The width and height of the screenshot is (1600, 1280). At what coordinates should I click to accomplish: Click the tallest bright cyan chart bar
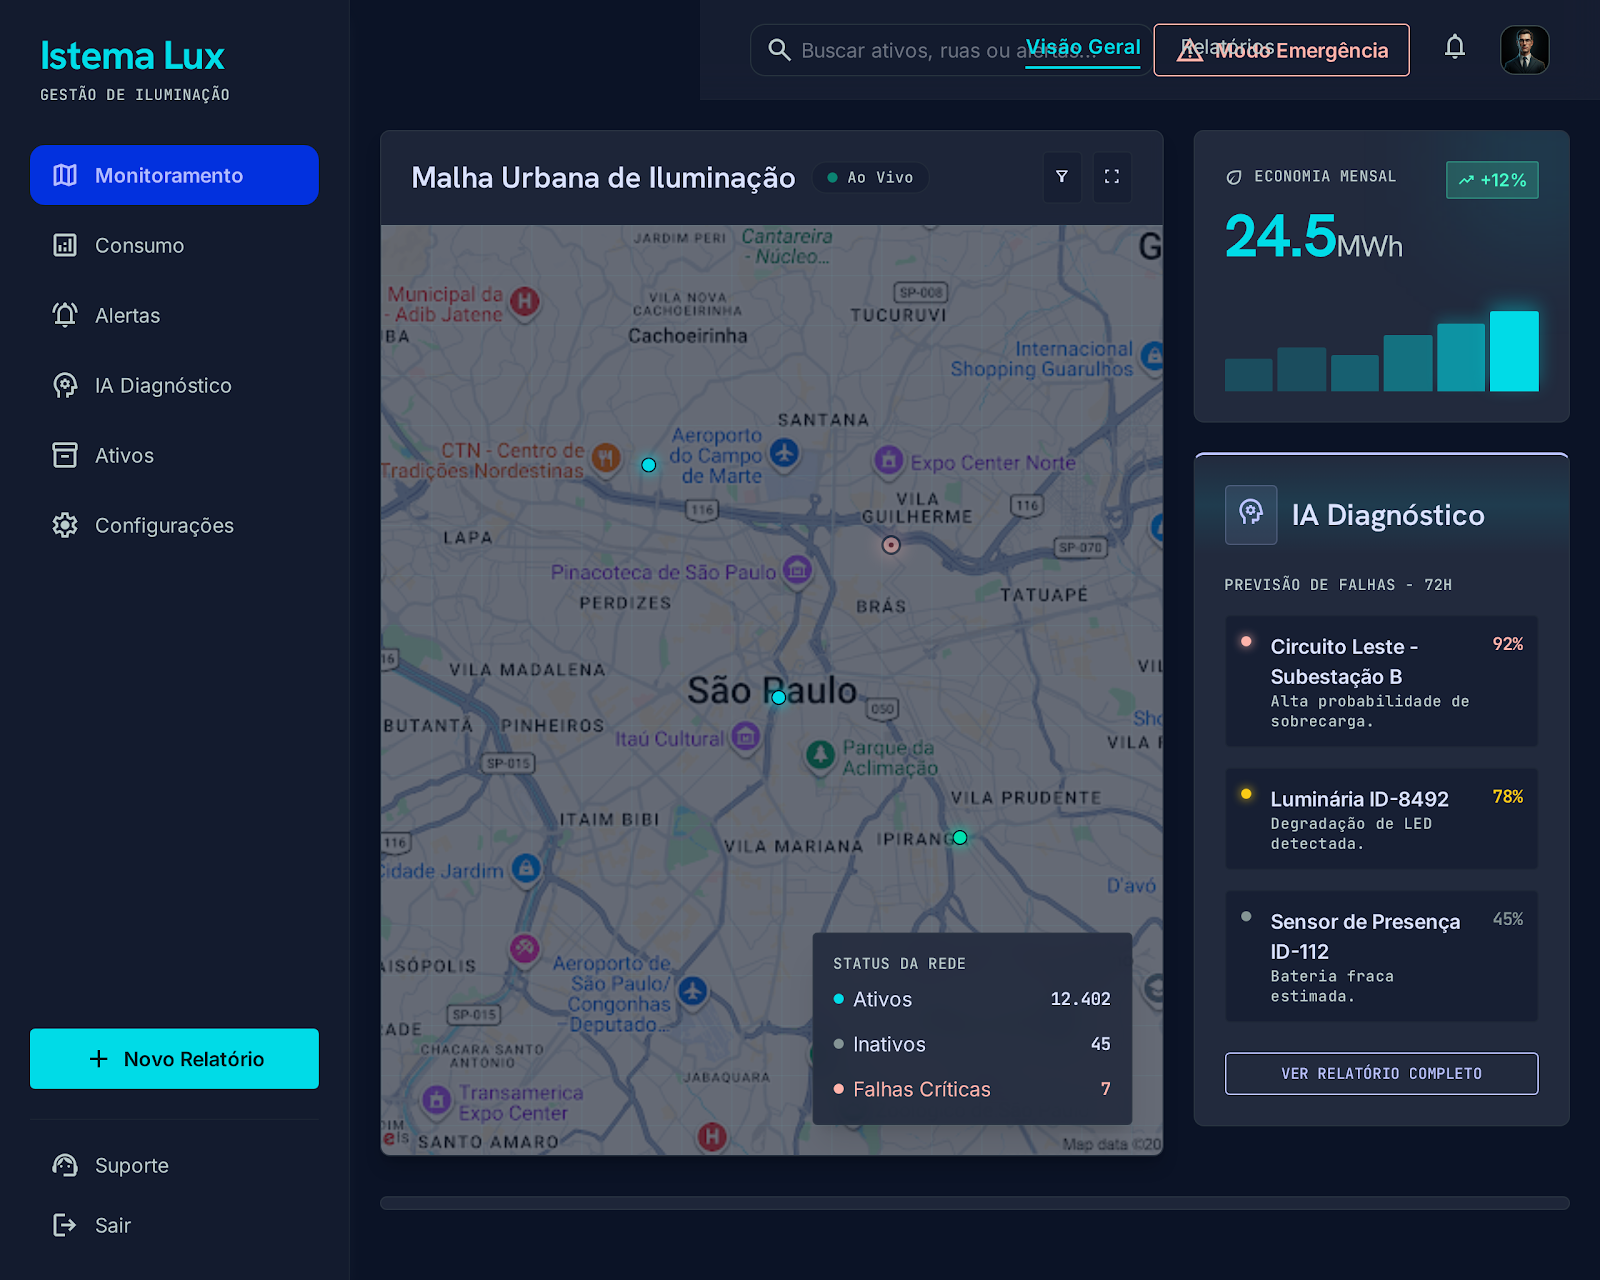click(1514, 351)
